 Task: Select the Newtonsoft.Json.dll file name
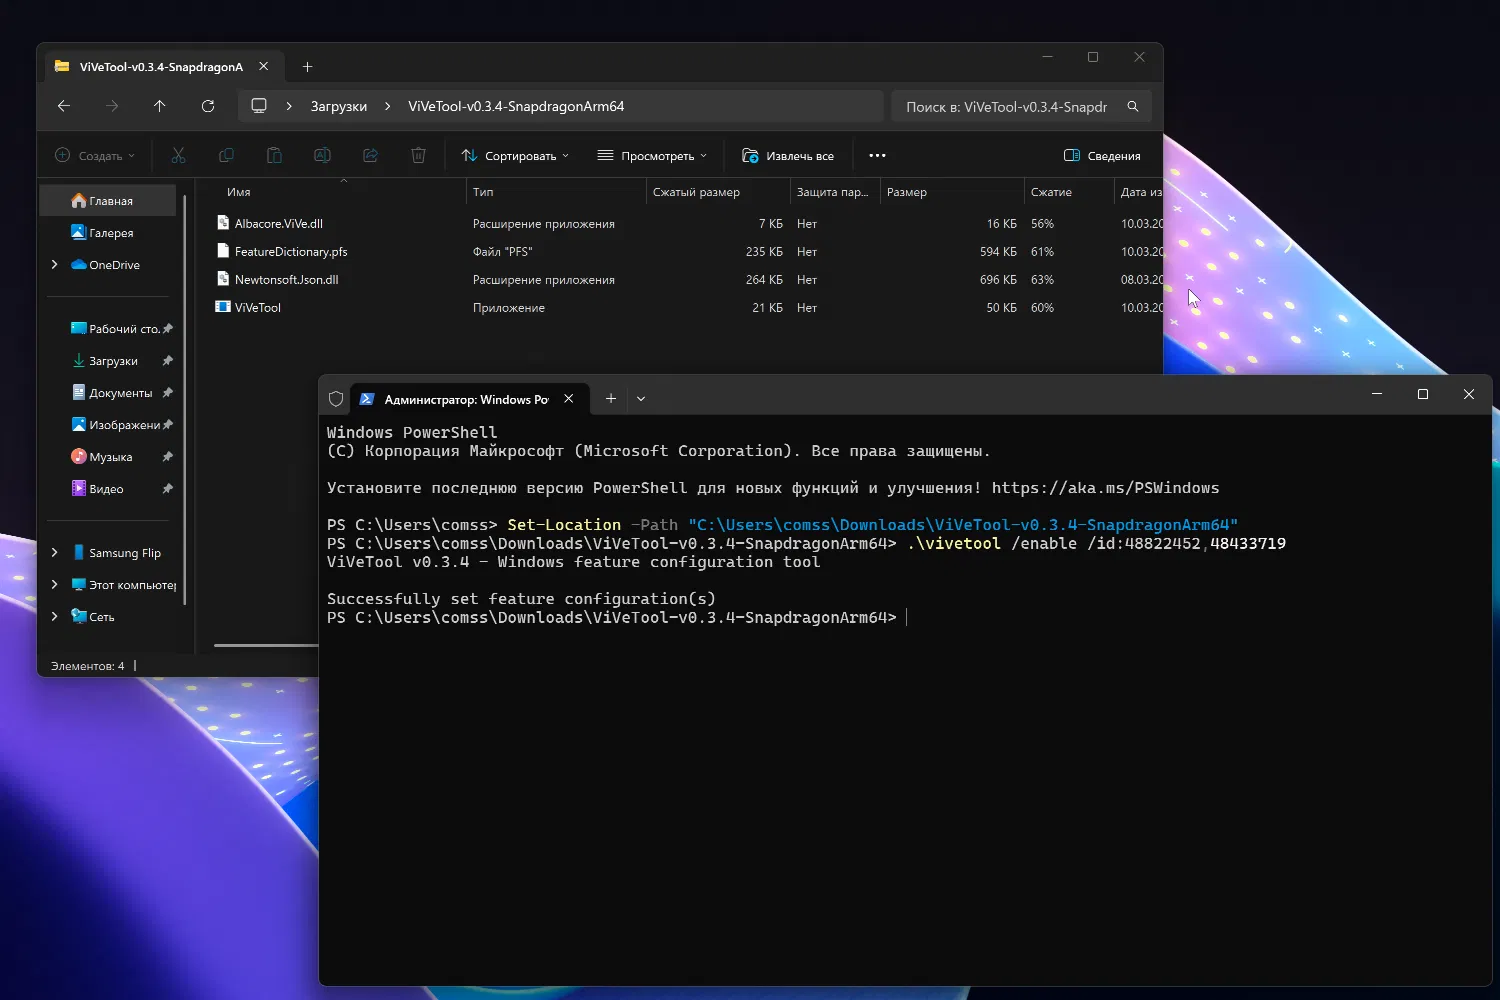[286, 279]
